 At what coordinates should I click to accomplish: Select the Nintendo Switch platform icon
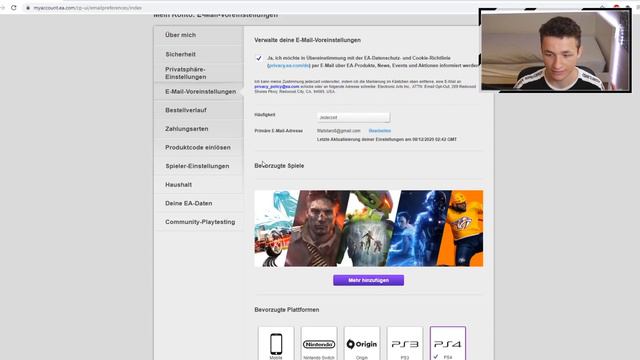(x=319, y=344)
